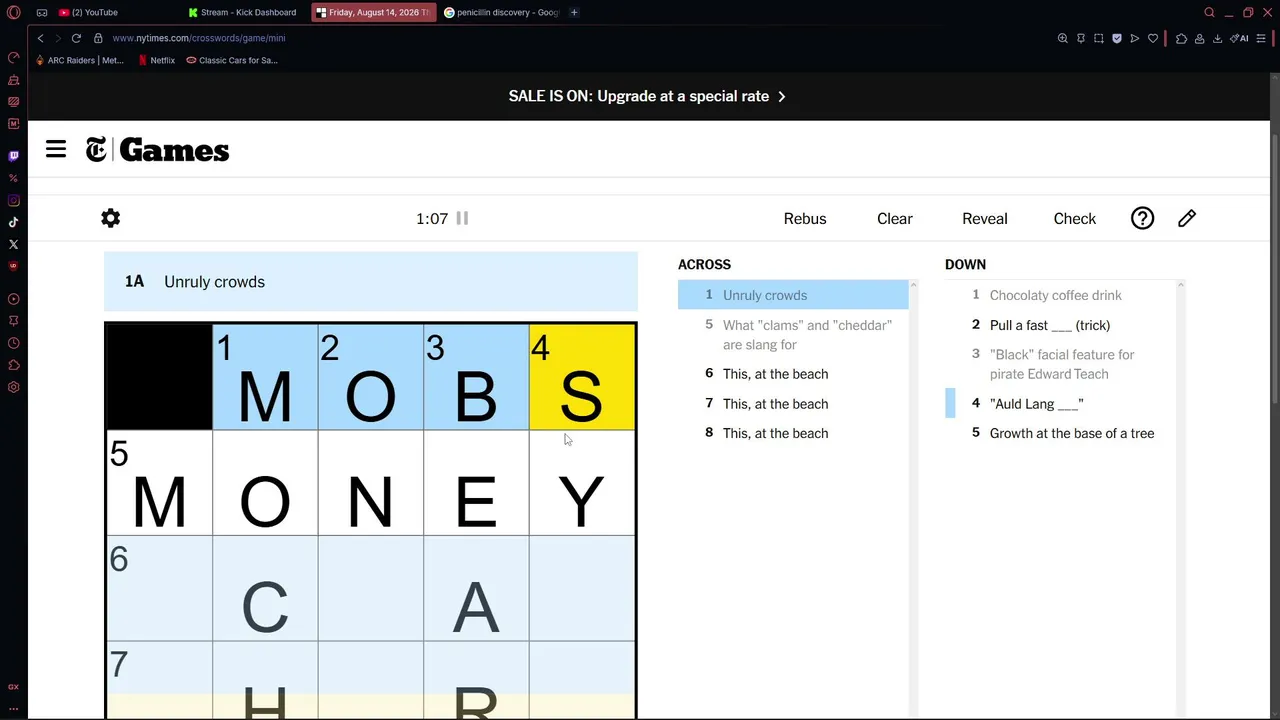The height and width of the screenshot is (720, 1280).
Task: Select clue 5 Down Growth at tree base
Action: coord(1060,433)
